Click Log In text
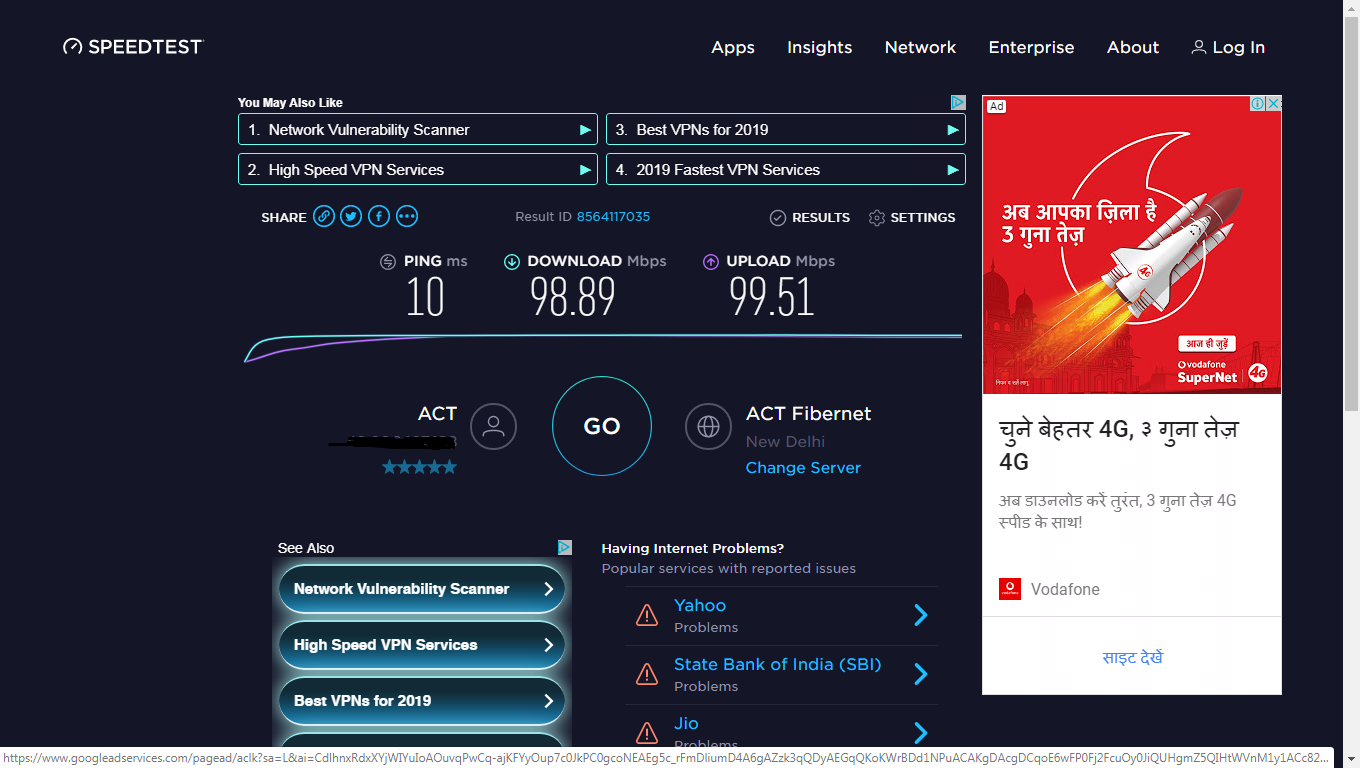The width and height of the screenshot is (1360, 768). 1239,48
